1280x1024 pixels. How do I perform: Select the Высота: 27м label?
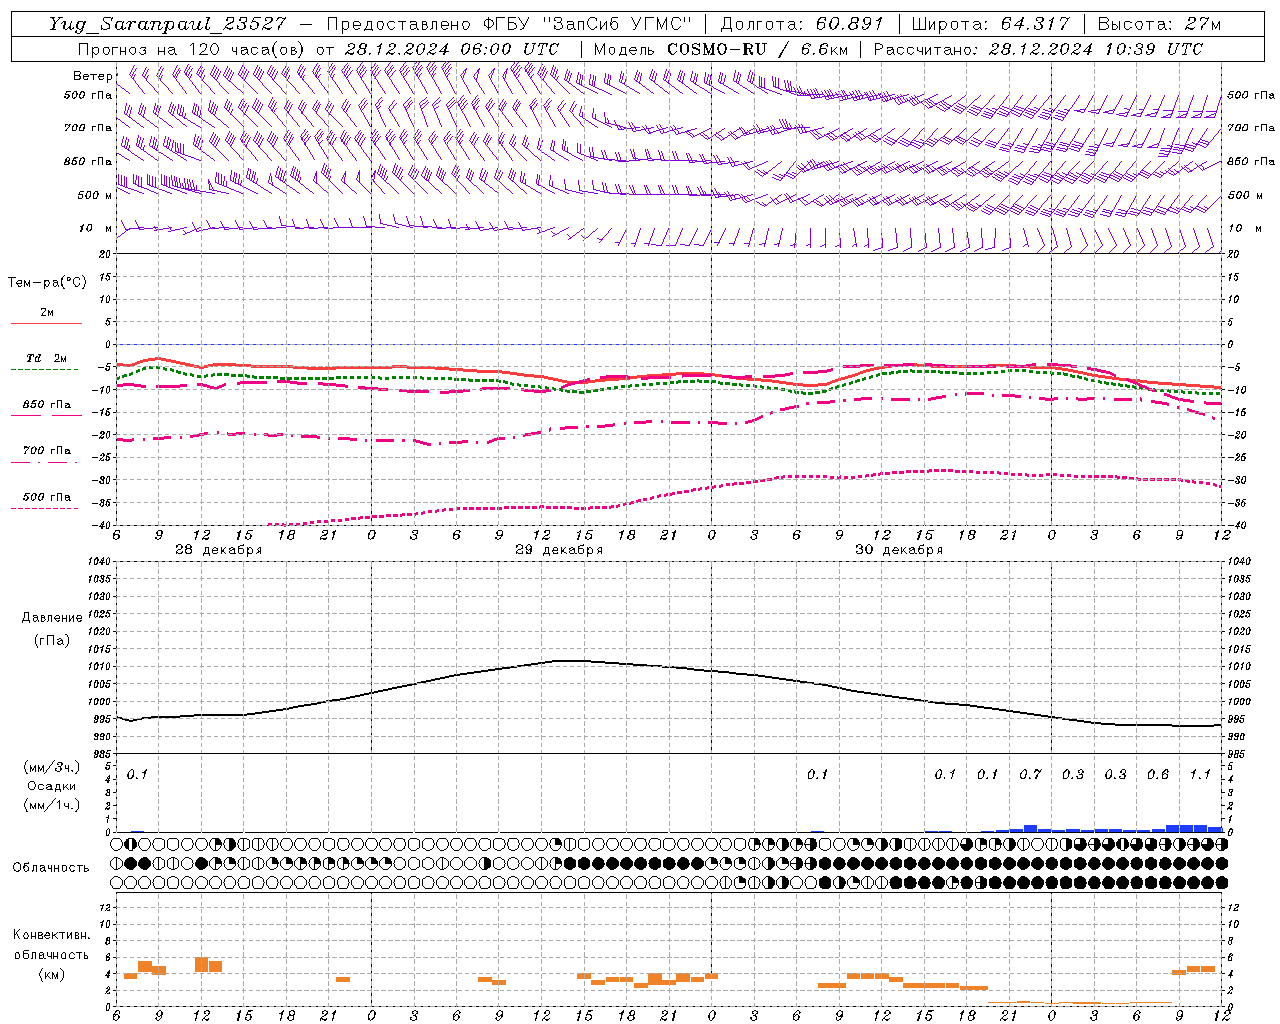tap(1158, 24)
